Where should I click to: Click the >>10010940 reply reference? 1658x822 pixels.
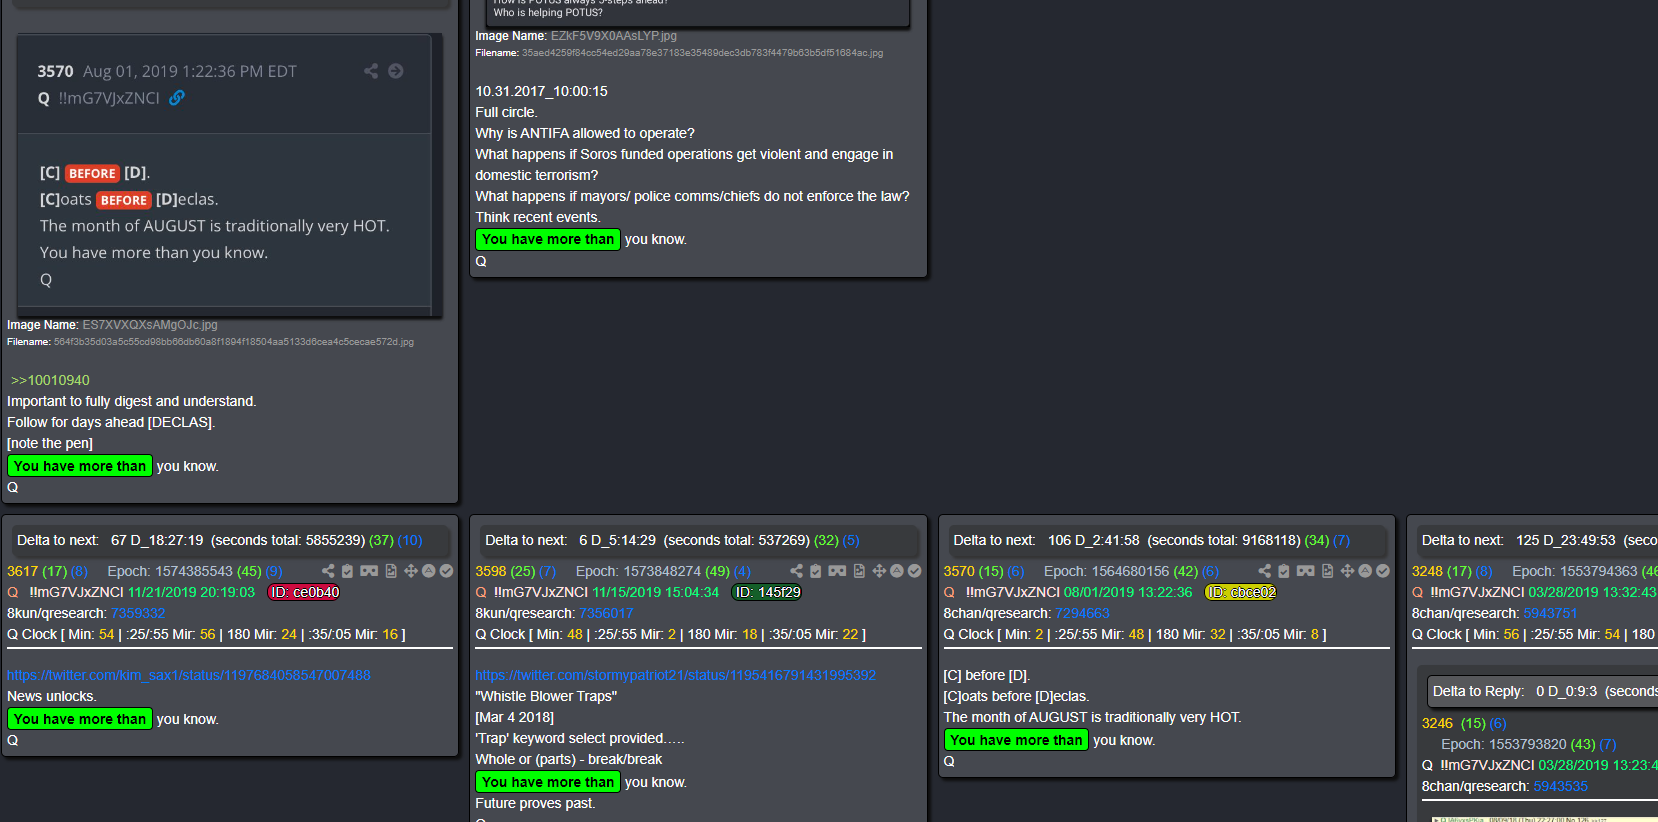click(50, 380)
